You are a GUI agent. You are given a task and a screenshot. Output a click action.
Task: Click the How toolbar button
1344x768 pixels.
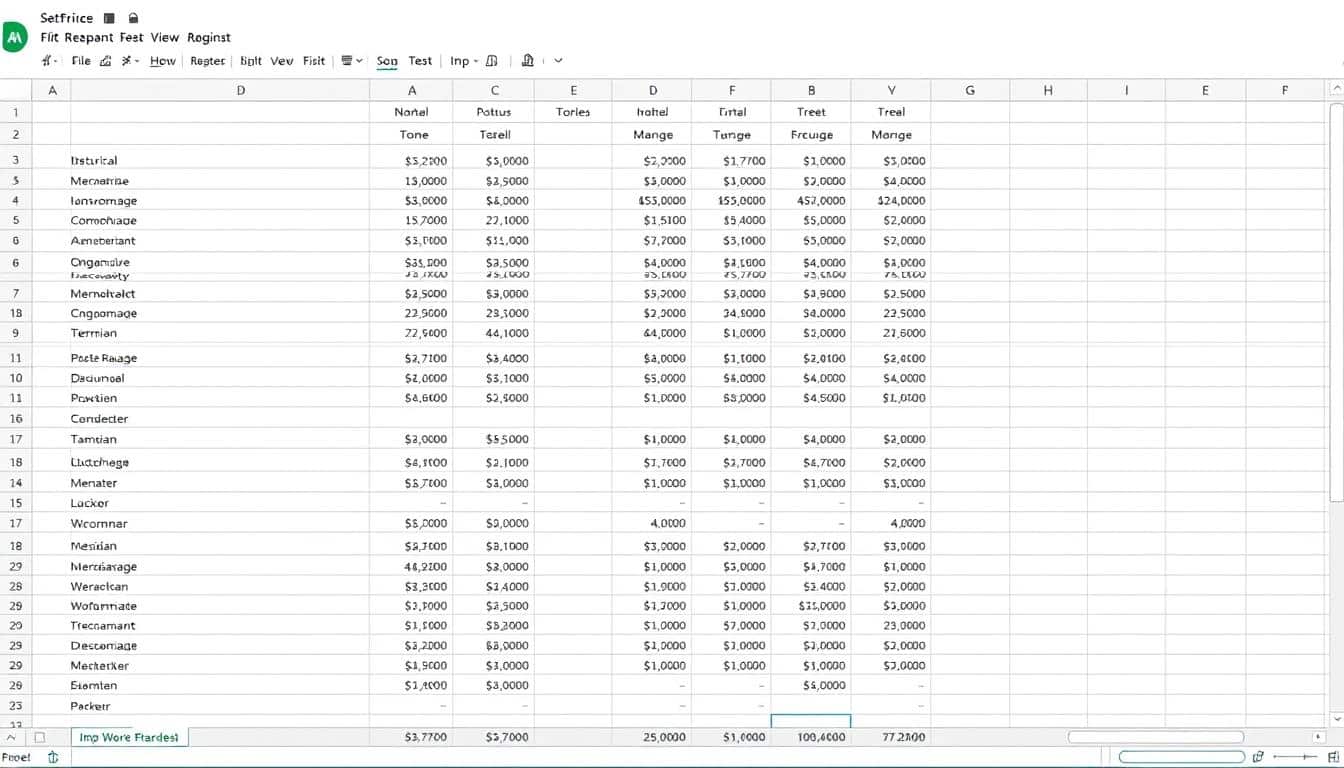(162, 61)
